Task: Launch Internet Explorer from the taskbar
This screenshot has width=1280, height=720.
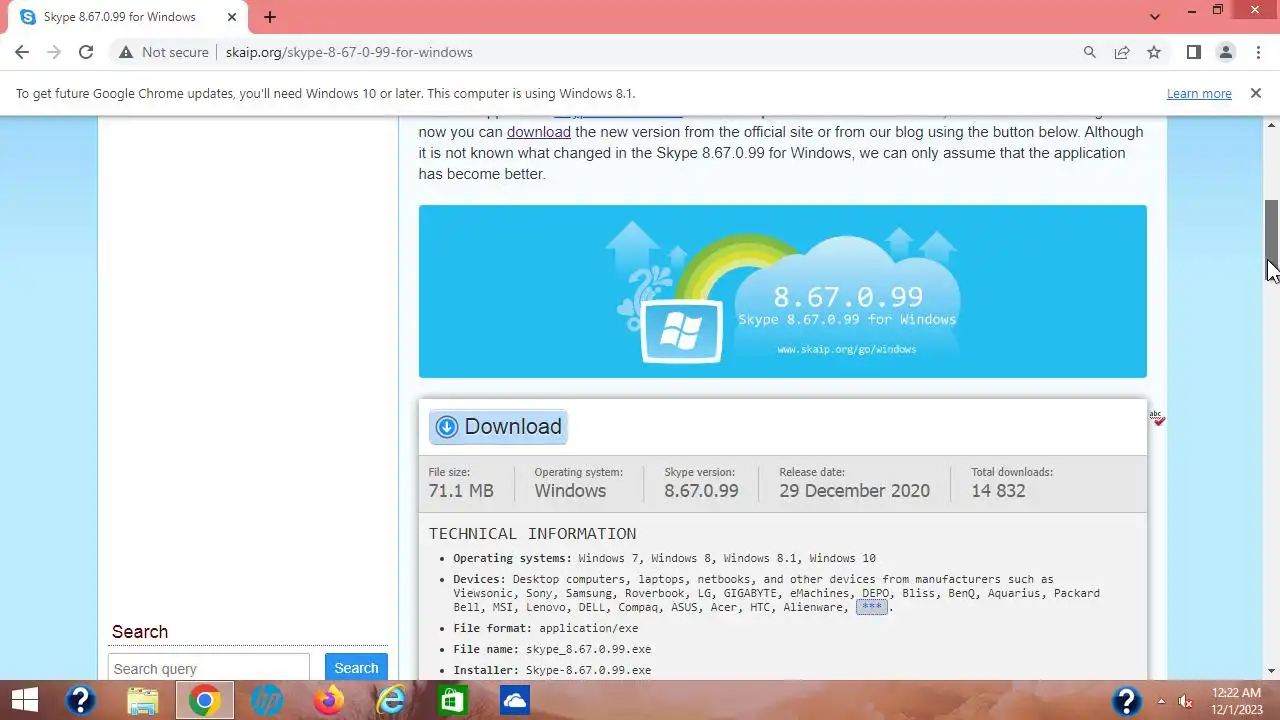Action: [x=391, y=701]
